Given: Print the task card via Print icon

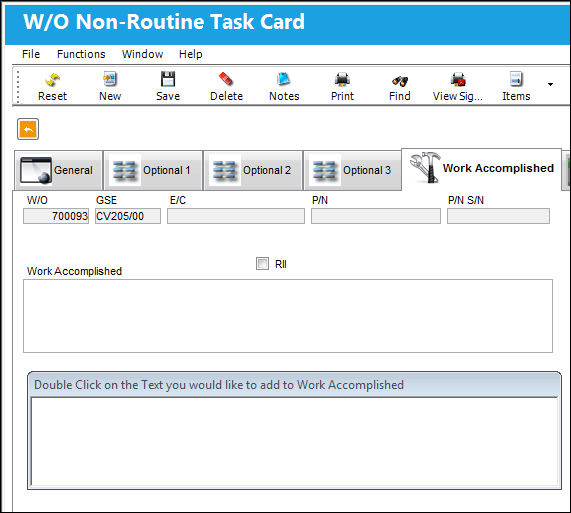Looking at the screenshot, I should click(x=342, y=87).
